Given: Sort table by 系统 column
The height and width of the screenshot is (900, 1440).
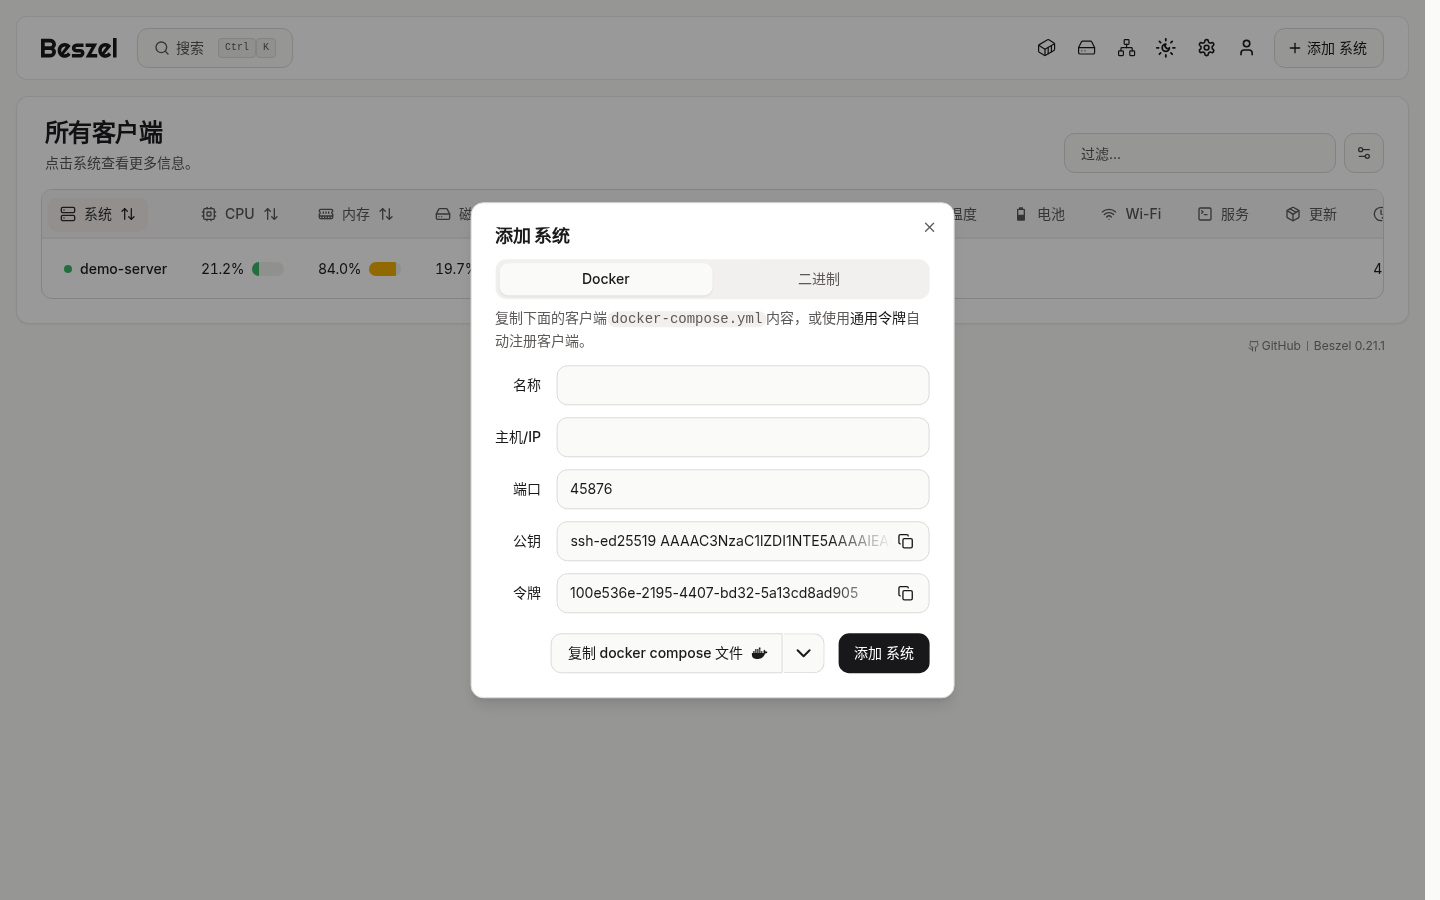Looking at the screenshot, I should tap(98, 214).
